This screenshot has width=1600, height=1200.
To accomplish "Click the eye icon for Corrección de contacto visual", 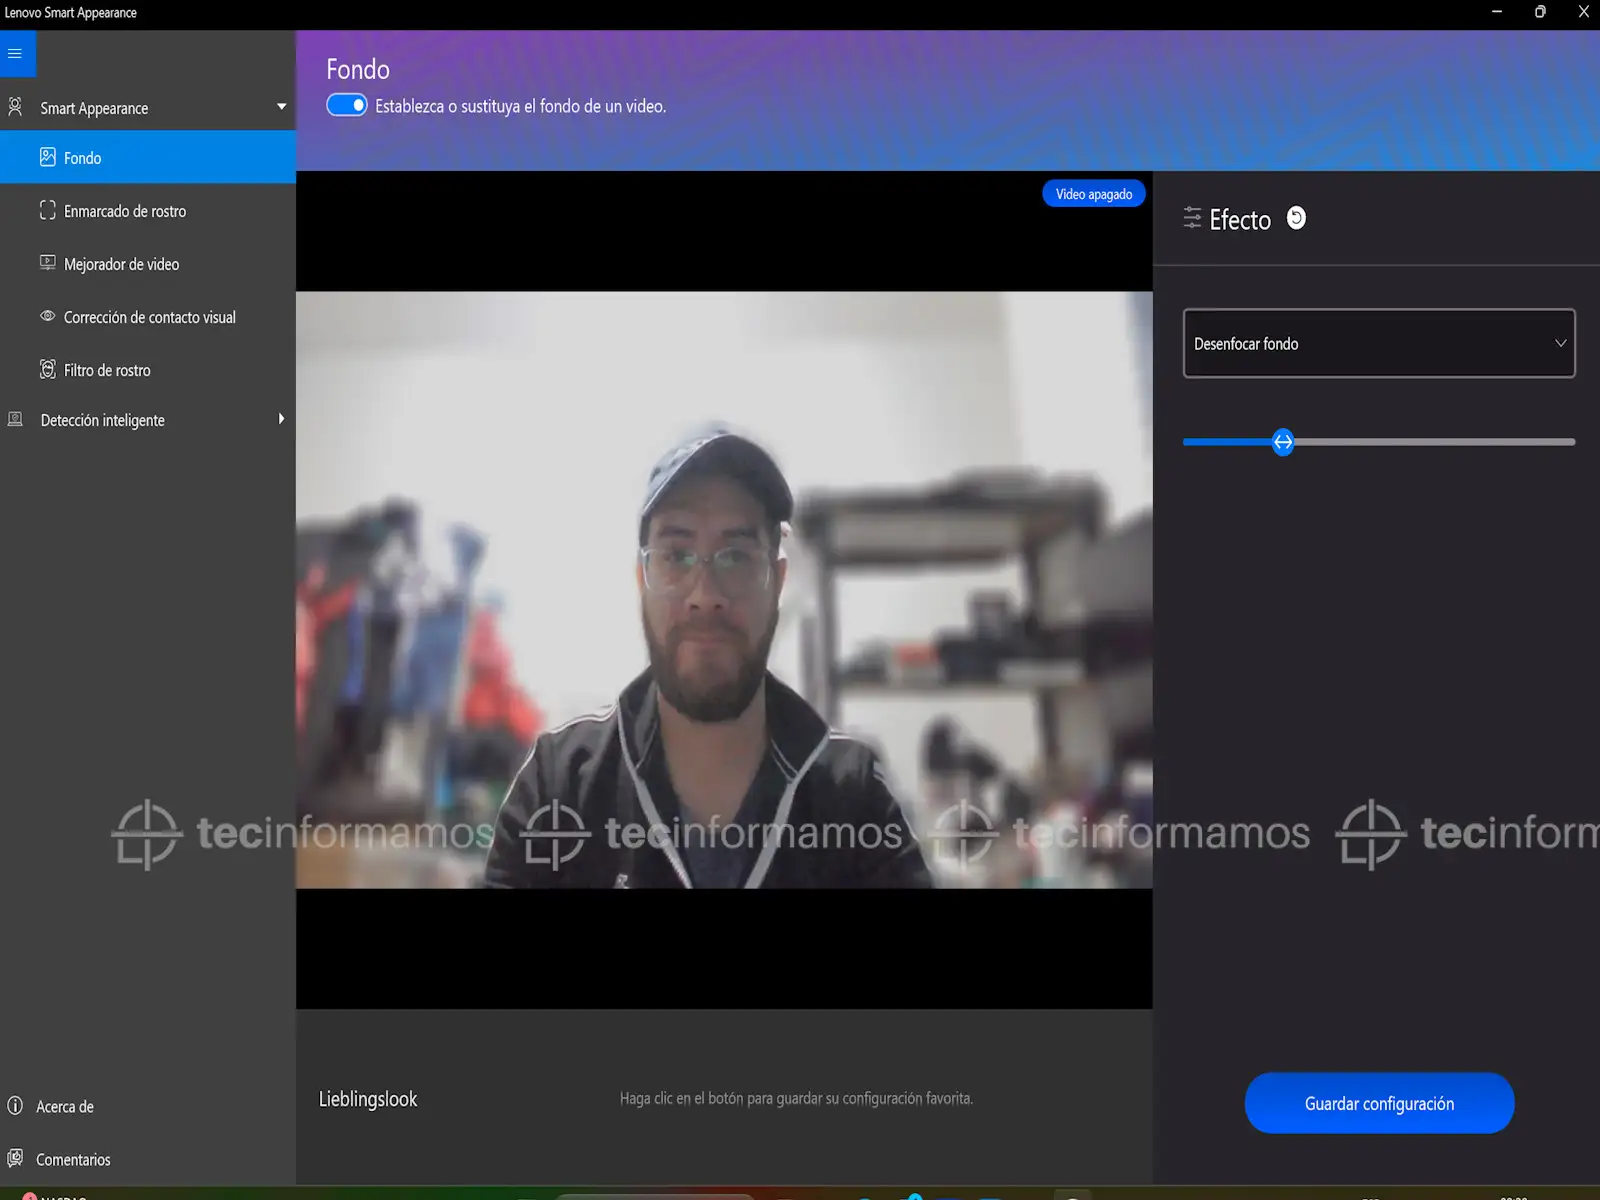I will [47, 316].
